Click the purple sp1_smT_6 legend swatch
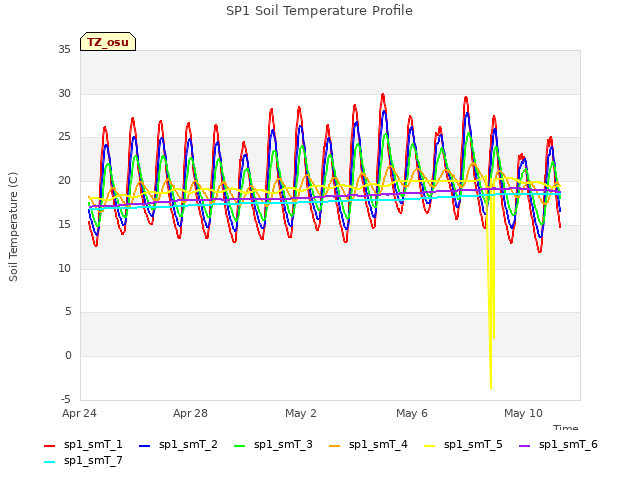The image size is (640, 480). point(524,446)
